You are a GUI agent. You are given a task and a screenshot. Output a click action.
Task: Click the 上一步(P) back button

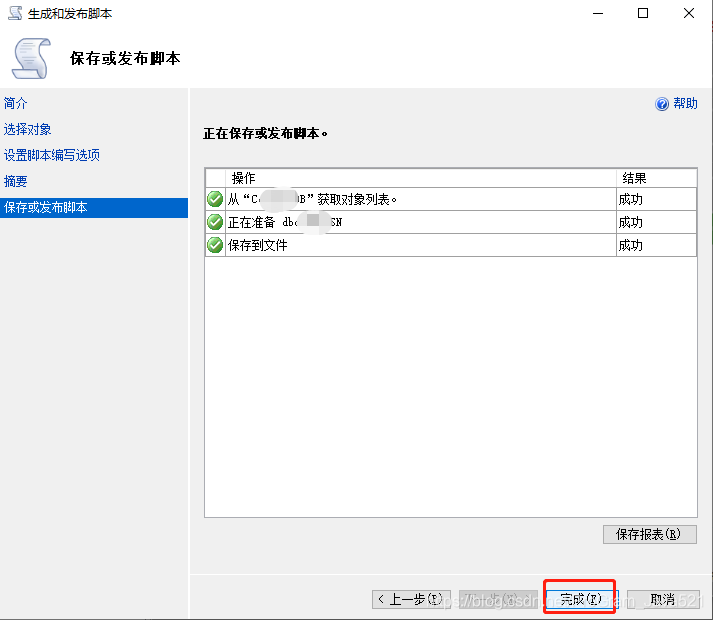tap(411, 599)
